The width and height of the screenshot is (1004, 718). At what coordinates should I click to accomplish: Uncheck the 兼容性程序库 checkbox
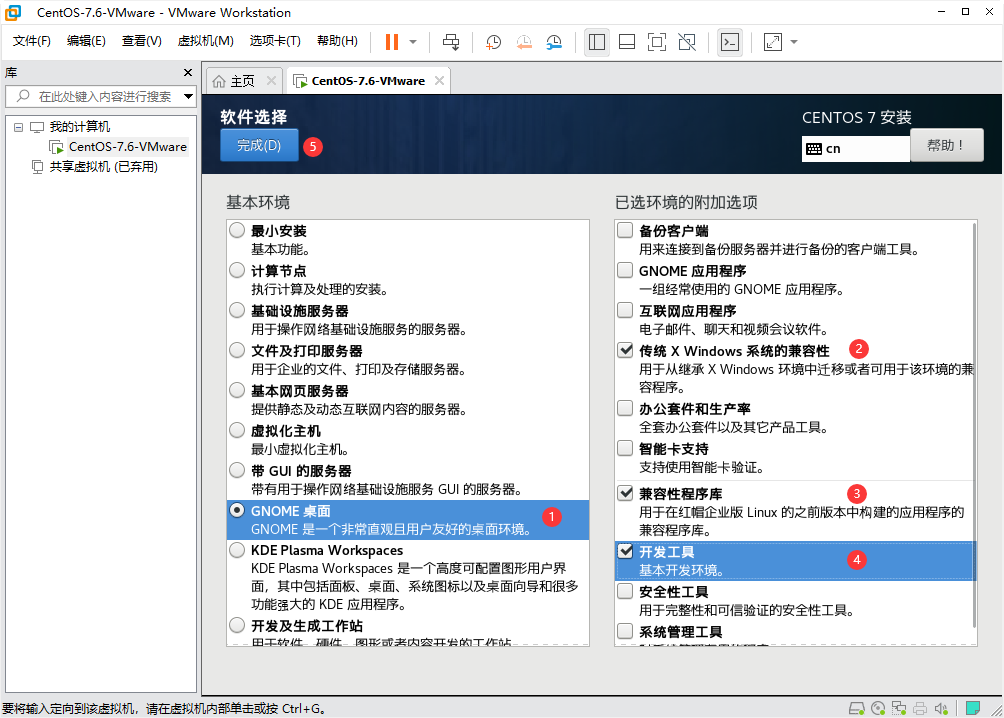tap(625, 493)
